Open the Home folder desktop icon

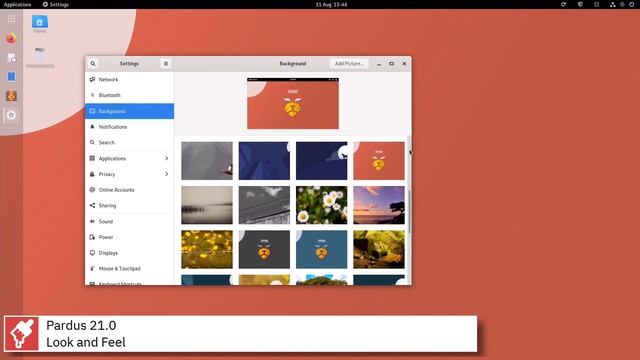point(40,23)
